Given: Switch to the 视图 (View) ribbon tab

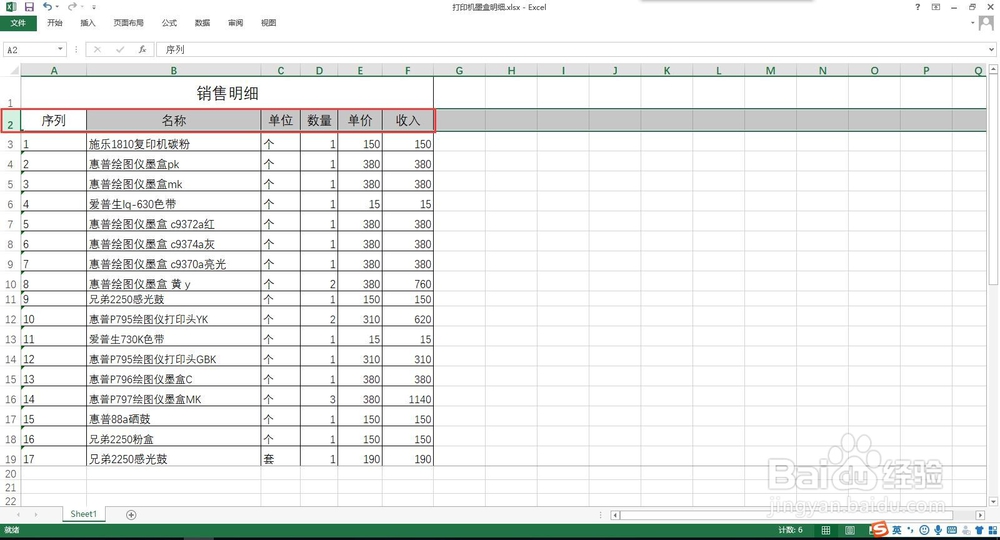Looking at the screenshot, I should click(x=268, y=23).
